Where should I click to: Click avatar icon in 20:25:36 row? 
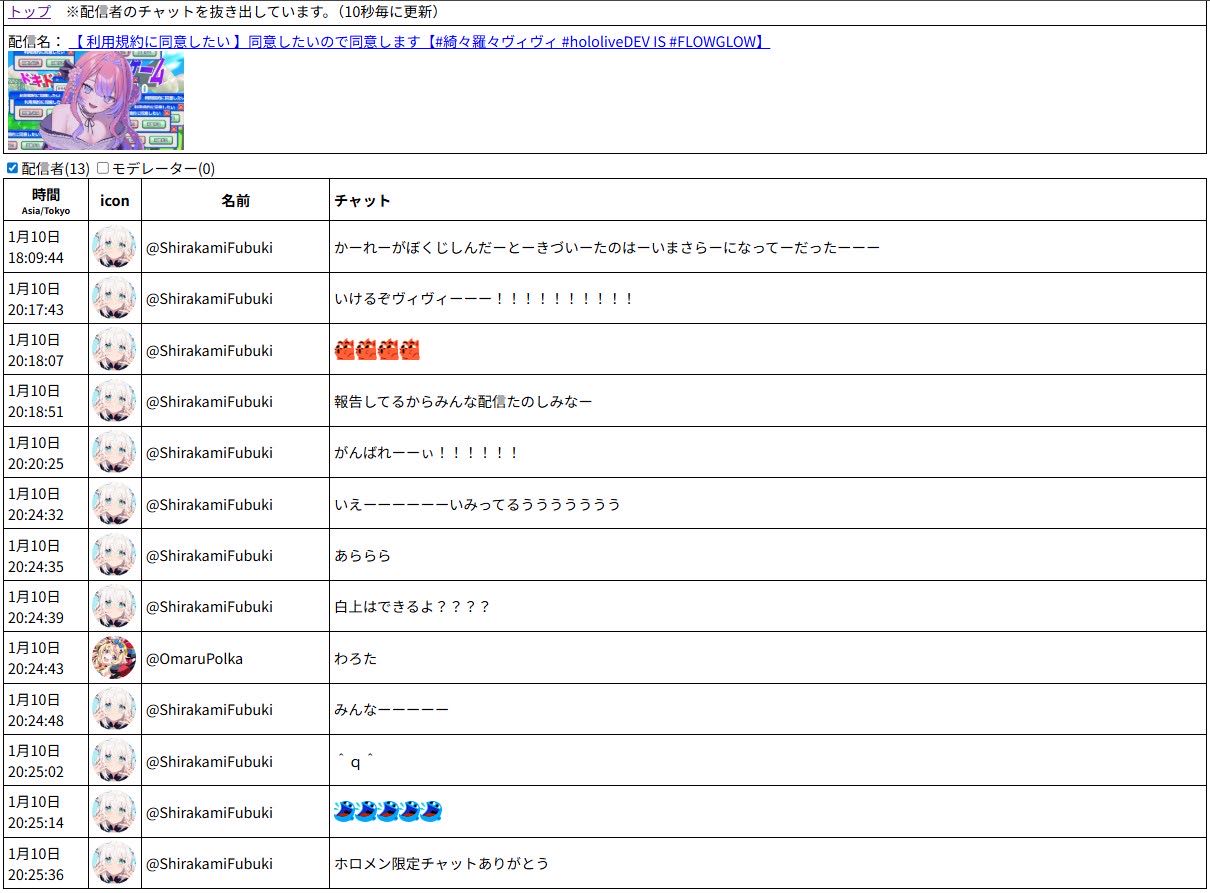114,863
